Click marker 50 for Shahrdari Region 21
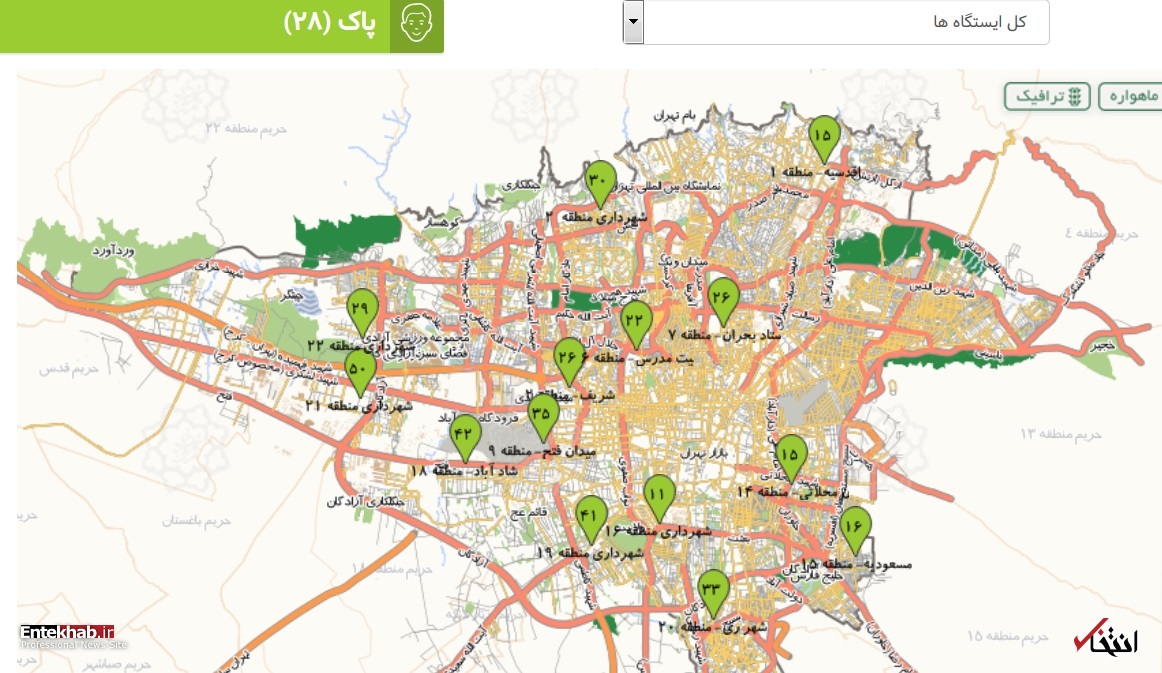1162x673 pixels. click(x=360, y=372)
